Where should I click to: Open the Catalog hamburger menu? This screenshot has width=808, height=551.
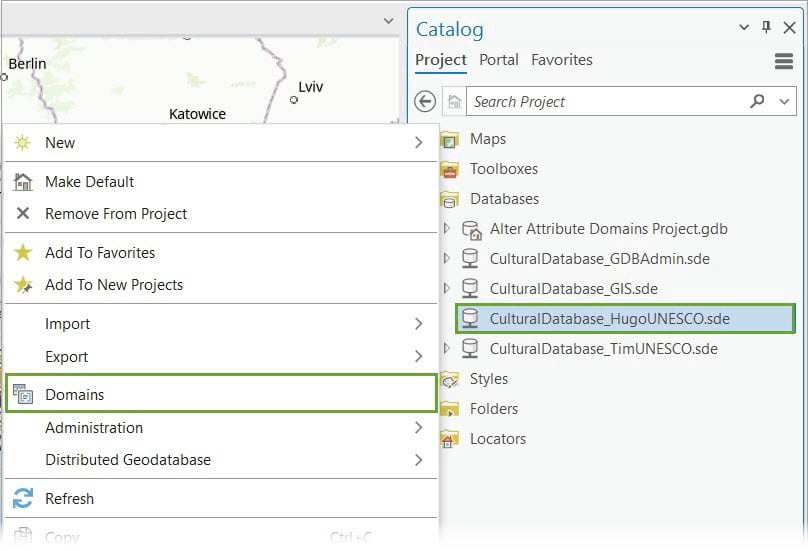point(784,61)
